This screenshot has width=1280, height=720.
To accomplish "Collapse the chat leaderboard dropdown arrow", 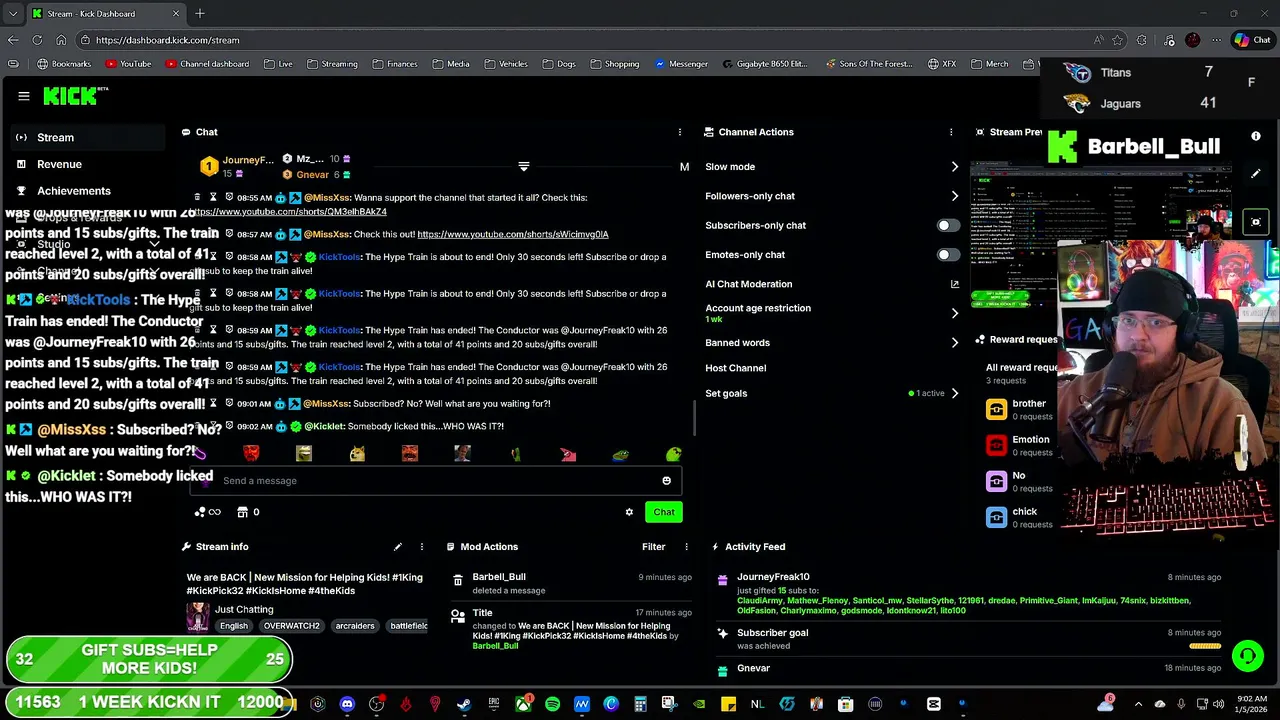I will coord(523,167).
